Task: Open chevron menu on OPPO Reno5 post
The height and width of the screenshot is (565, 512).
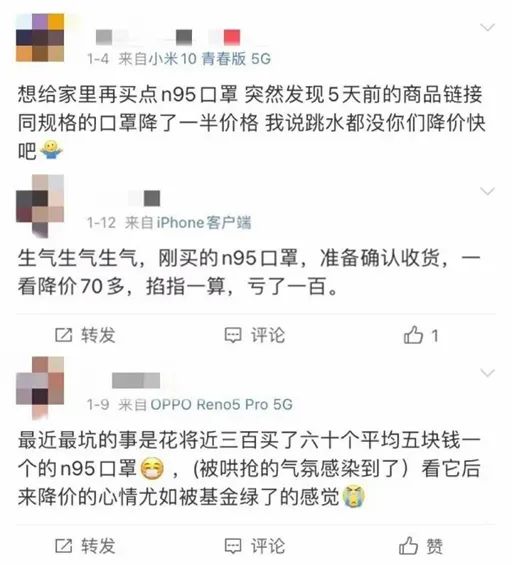Action: (x=487, y=373)
